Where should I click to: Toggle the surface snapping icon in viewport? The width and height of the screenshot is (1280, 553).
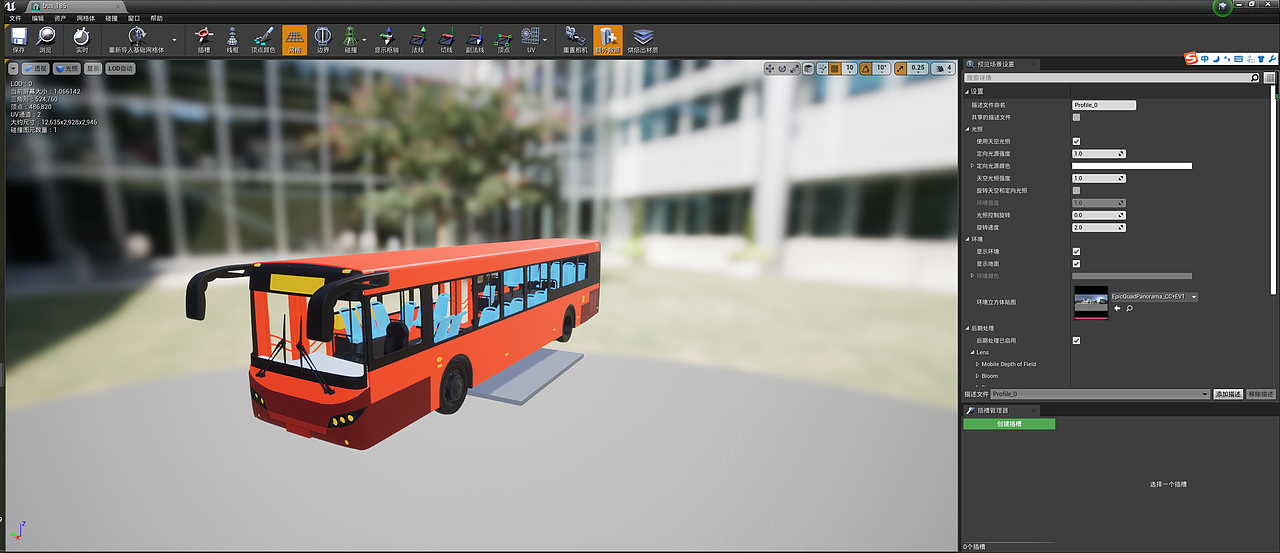(x=822, y=69)
